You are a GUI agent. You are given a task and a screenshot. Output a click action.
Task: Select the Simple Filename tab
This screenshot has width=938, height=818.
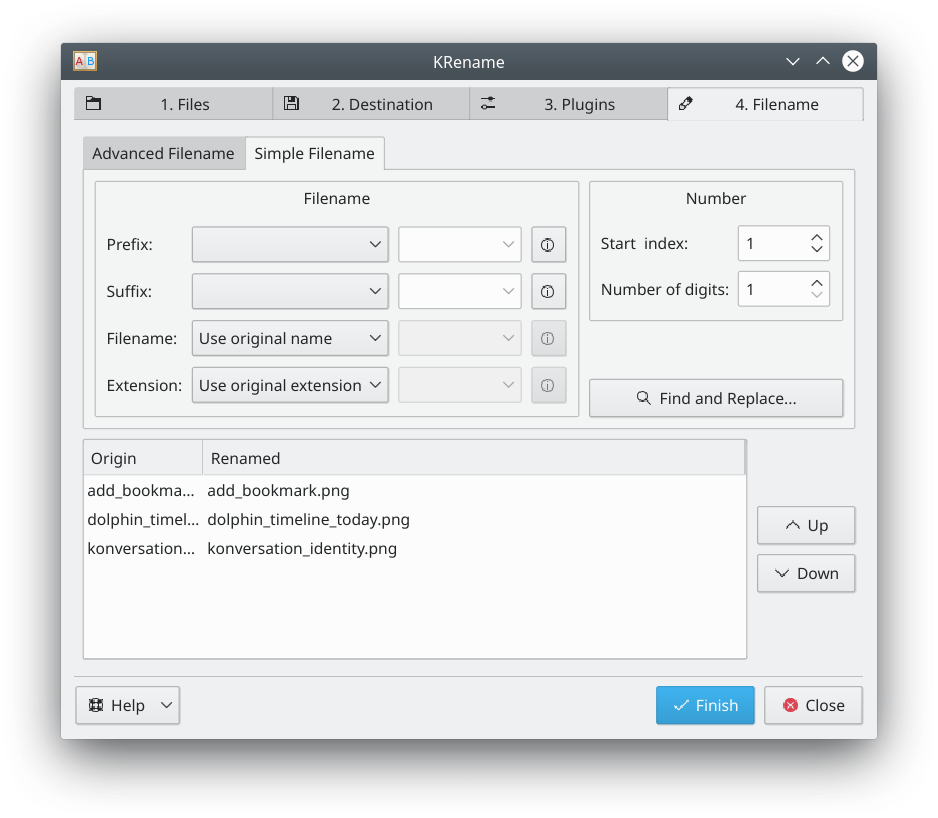click(315, 154)
